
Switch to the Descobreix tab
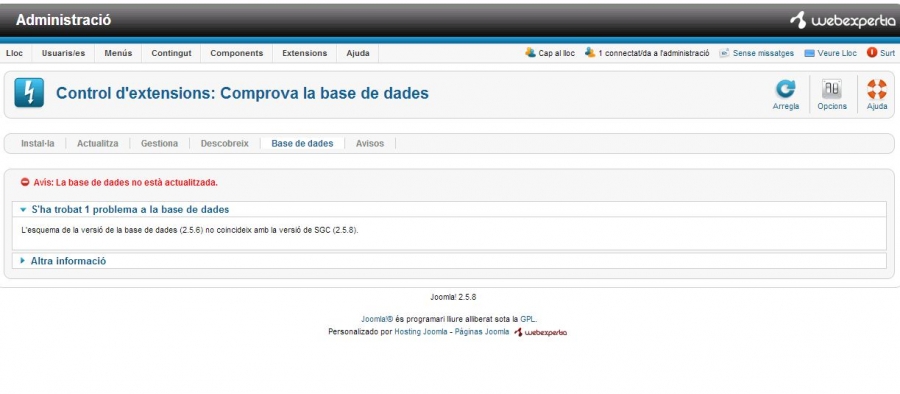tap(224, 144)
